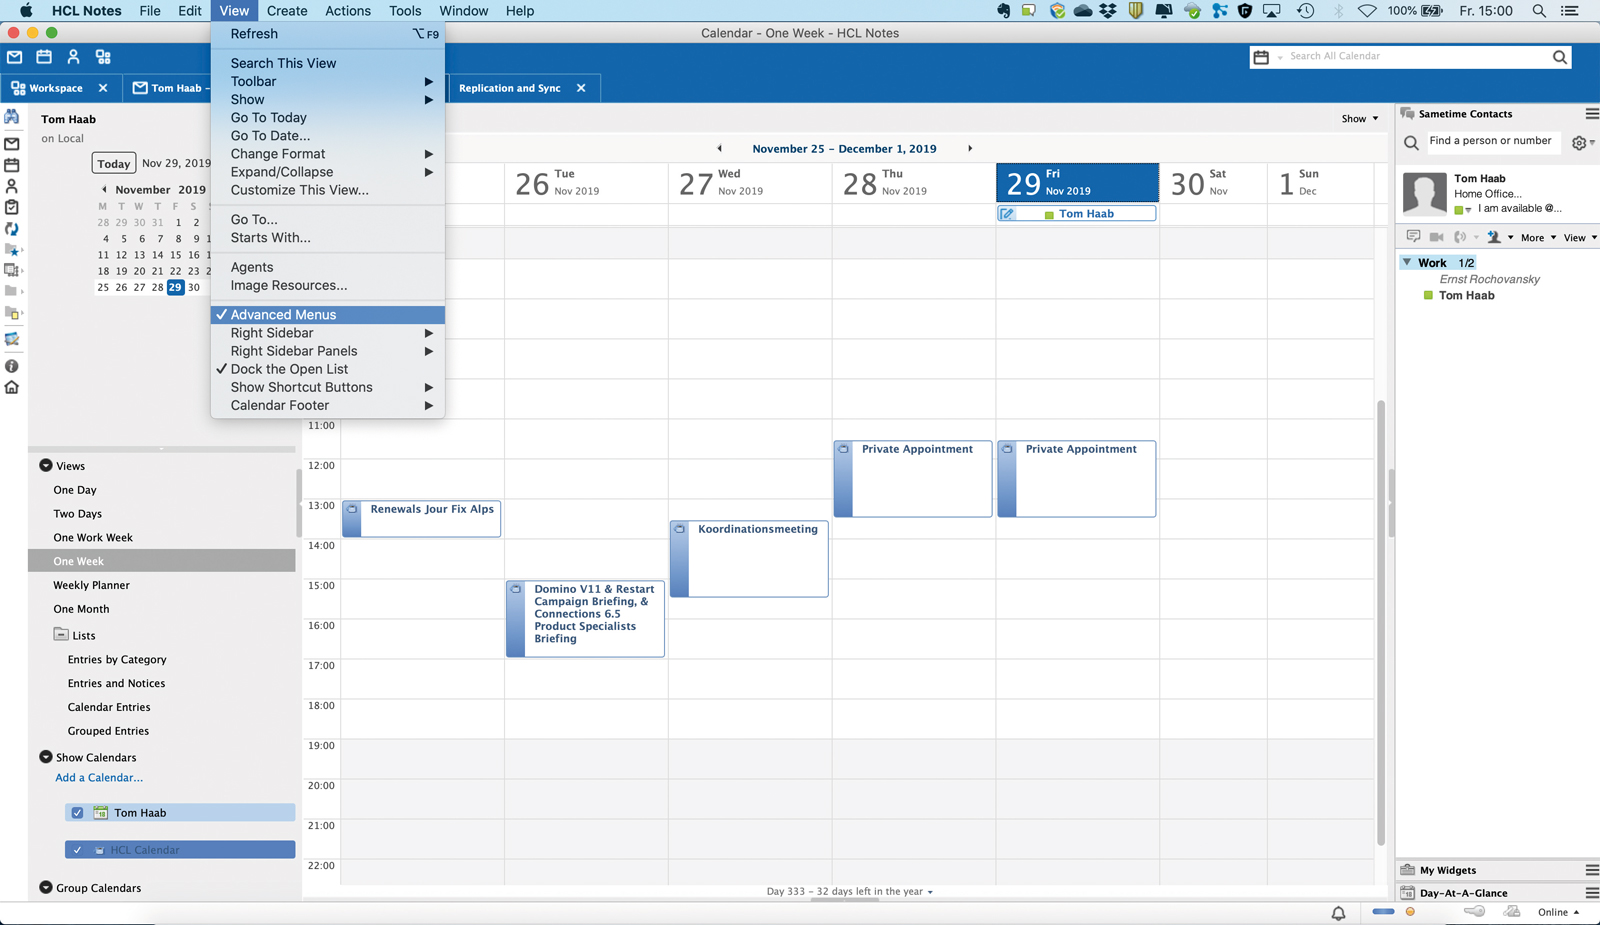This screenshot has width=1600, height=925.
Task: Open the Dropbox icon in macOS menu bar
Action: click(x=1108, y=11)
